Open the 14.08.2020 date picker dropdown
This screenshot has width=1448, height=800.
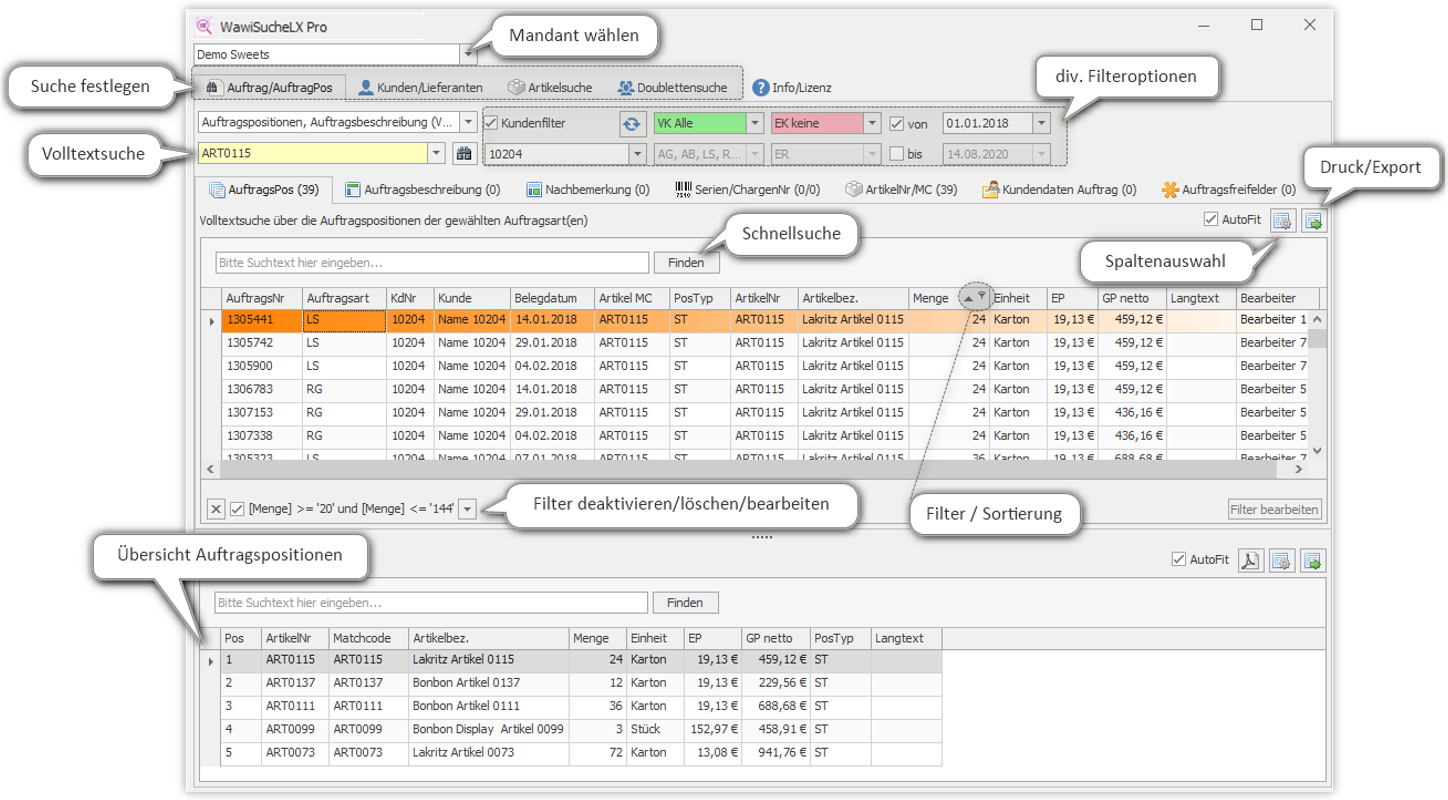tap(1041, 154)
